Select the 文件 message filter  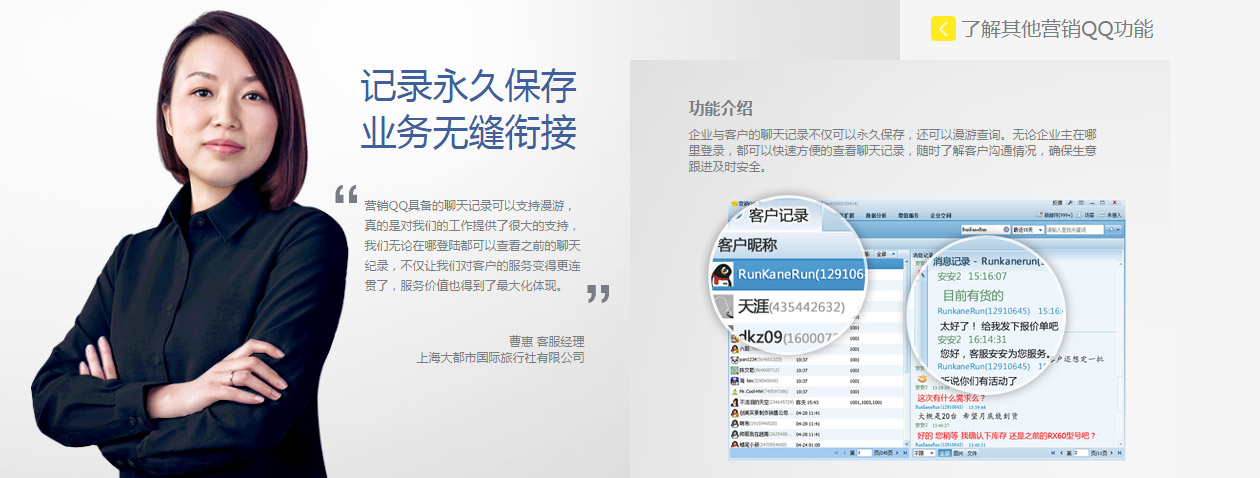[973, 453]
